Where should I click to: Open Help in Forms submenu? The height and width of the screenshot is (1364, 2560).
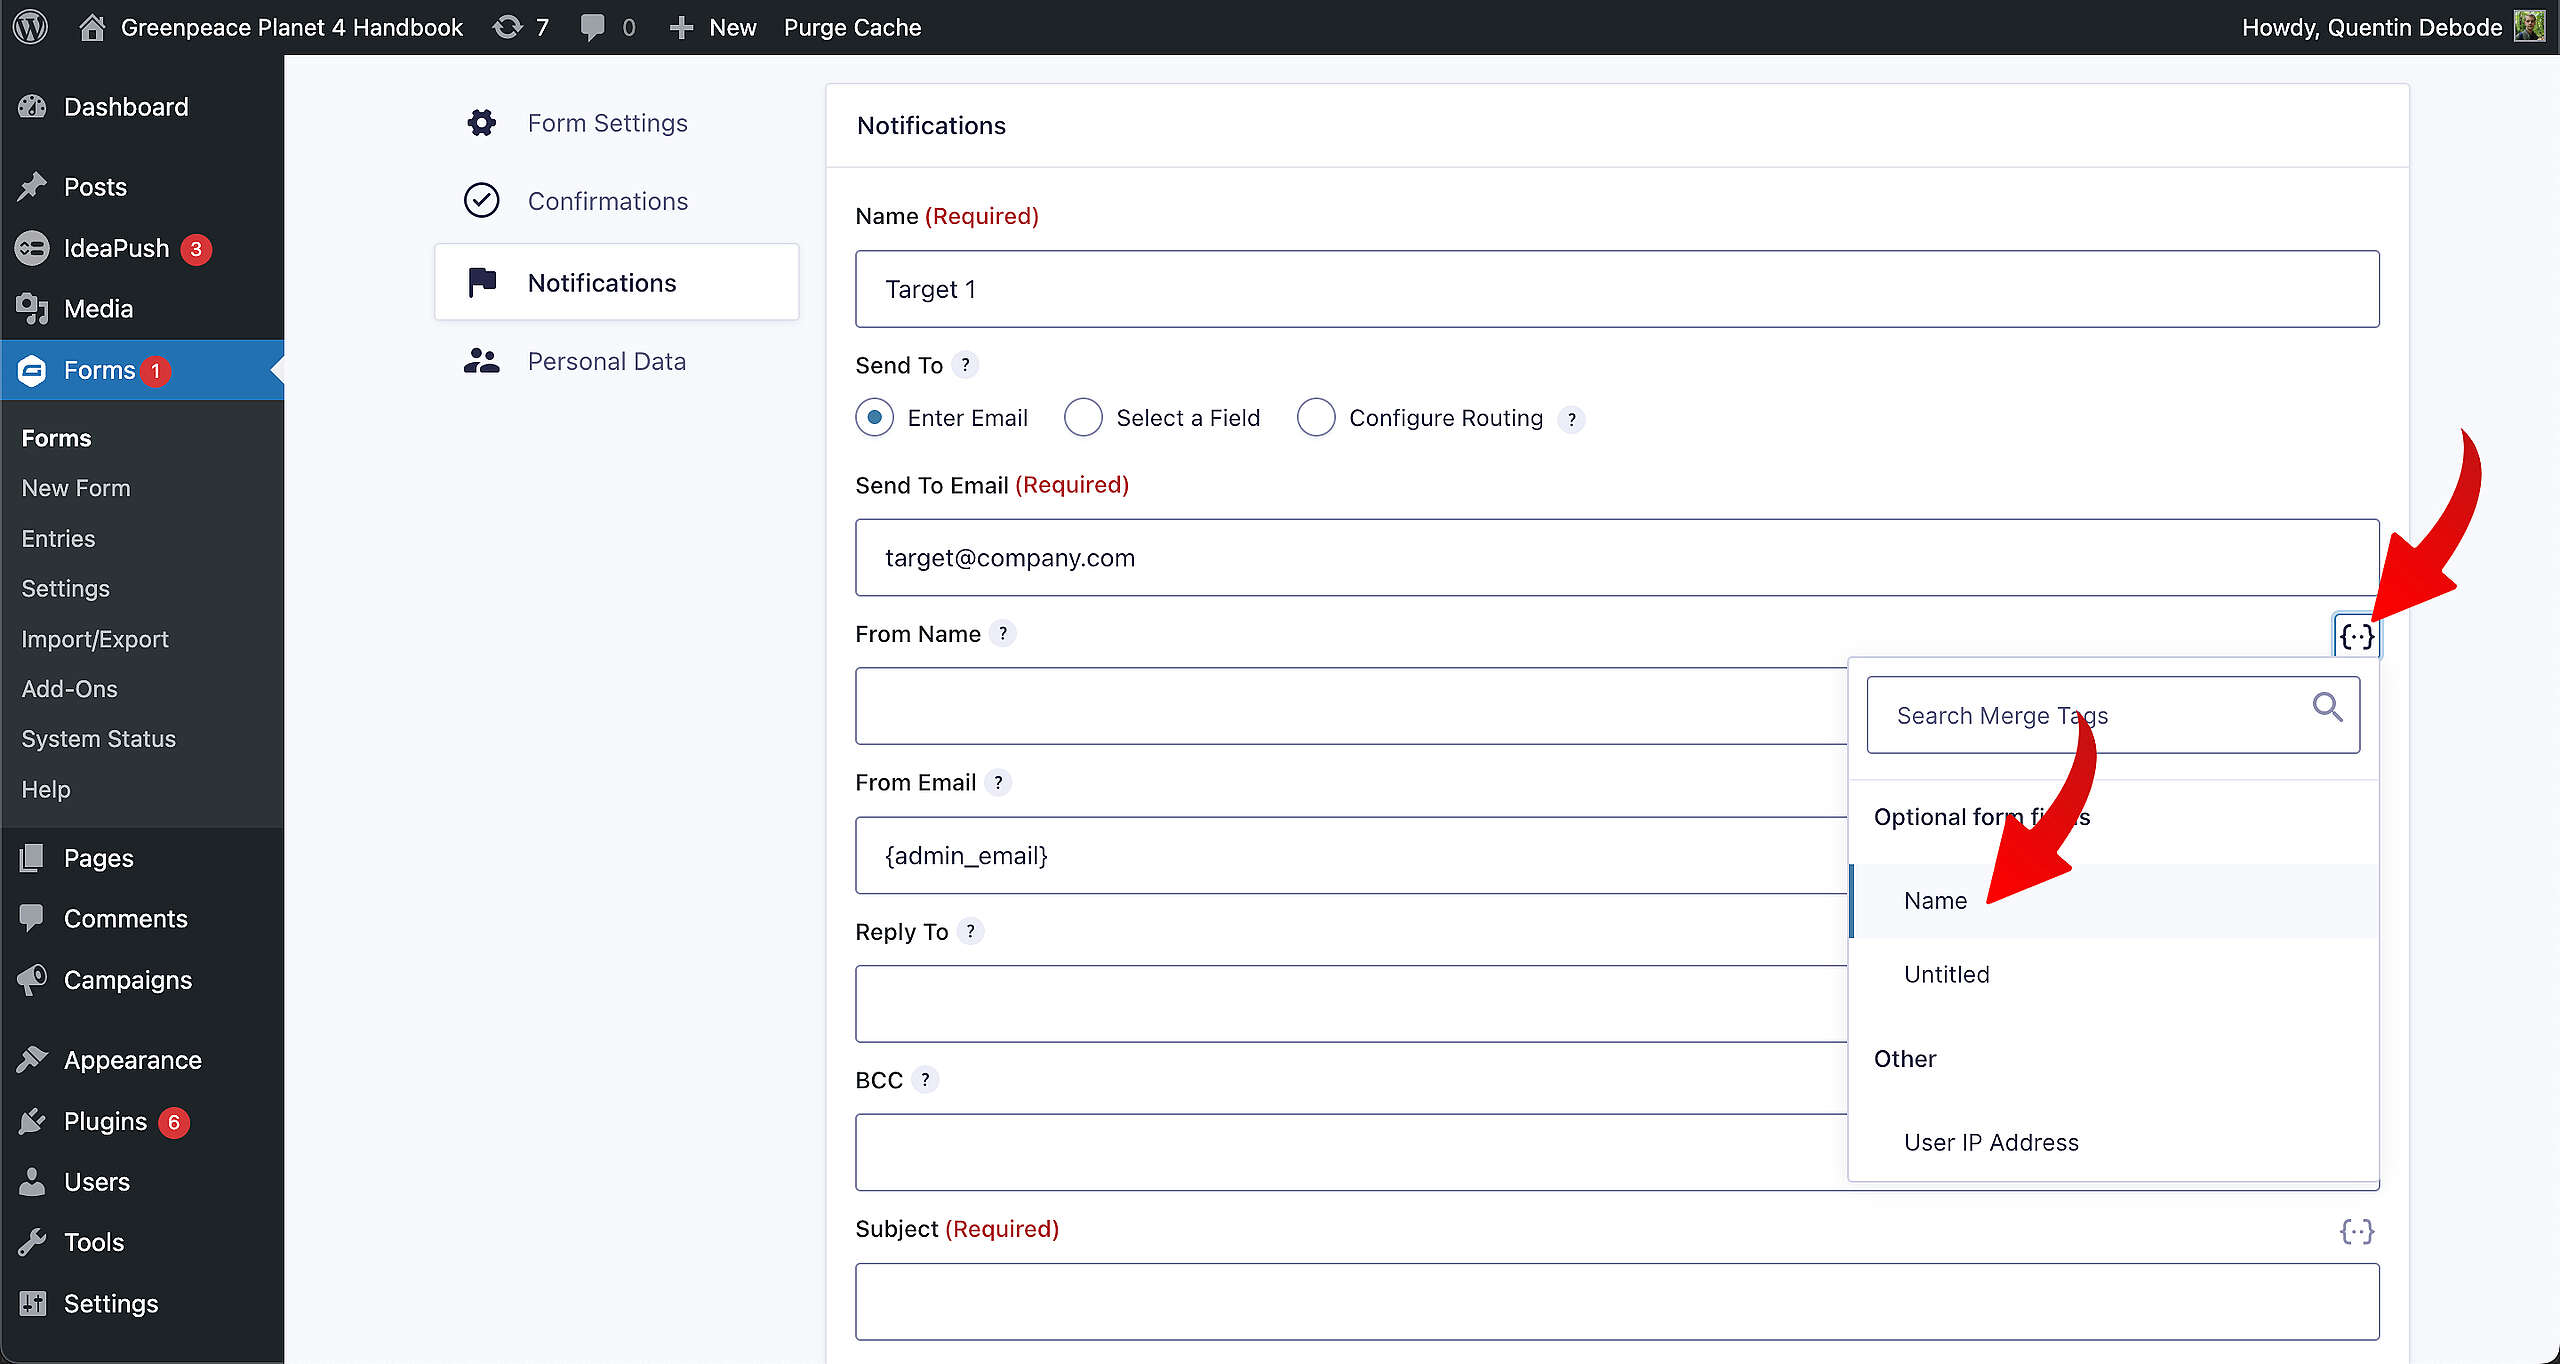(46, 789)
